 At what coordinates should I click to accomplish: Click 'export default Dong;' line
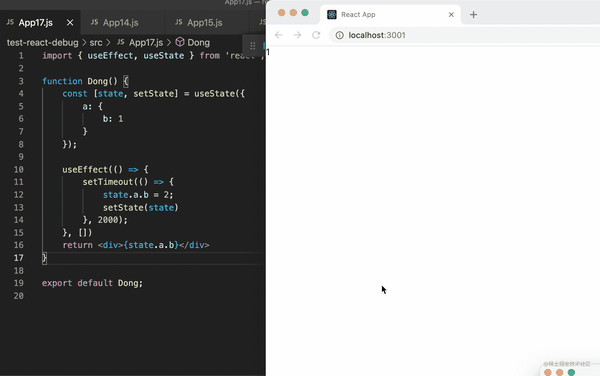[92, 283]
